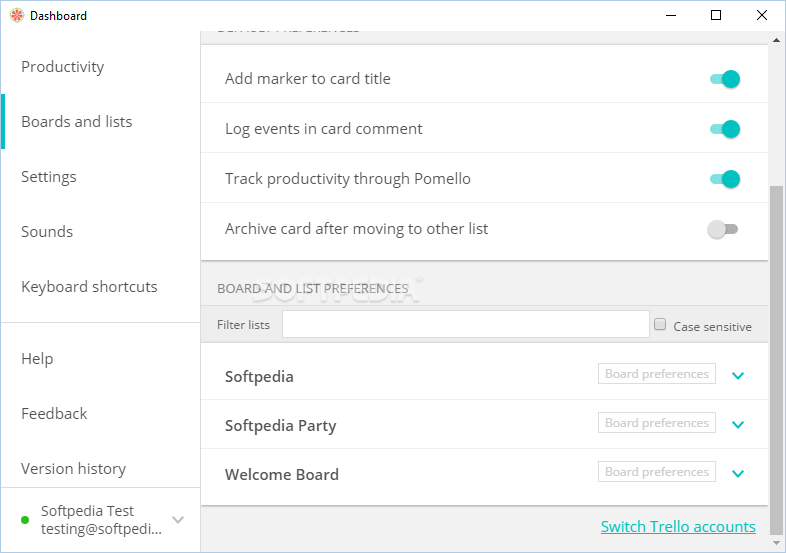Click the Pomello app icon in title bar
The height and width of the screenshot is (553, 786).
coord(17,16)
